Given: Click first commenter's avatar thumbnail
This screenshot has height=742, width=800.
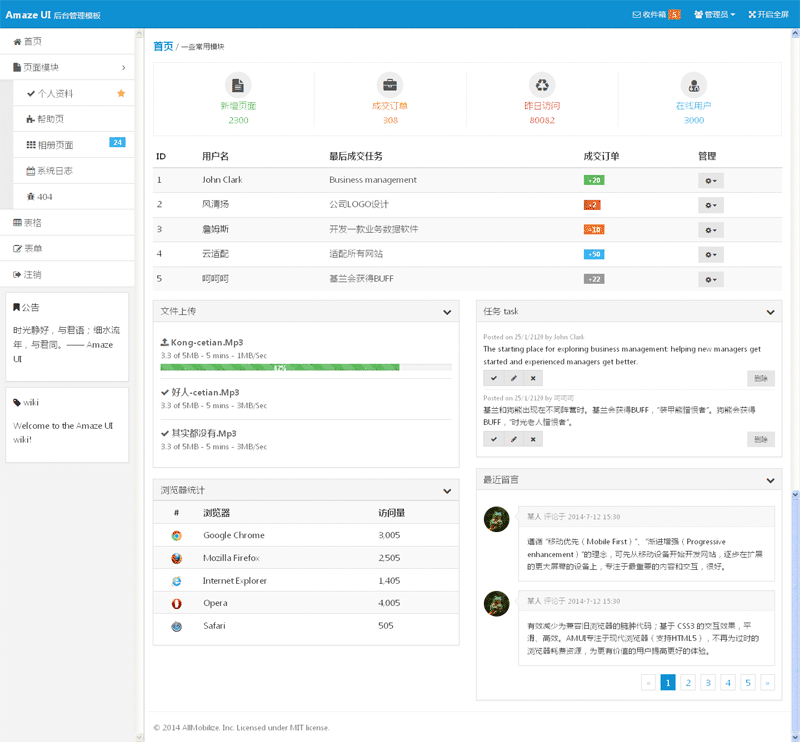Looking at the screenshot, I should tap(496, 519).
